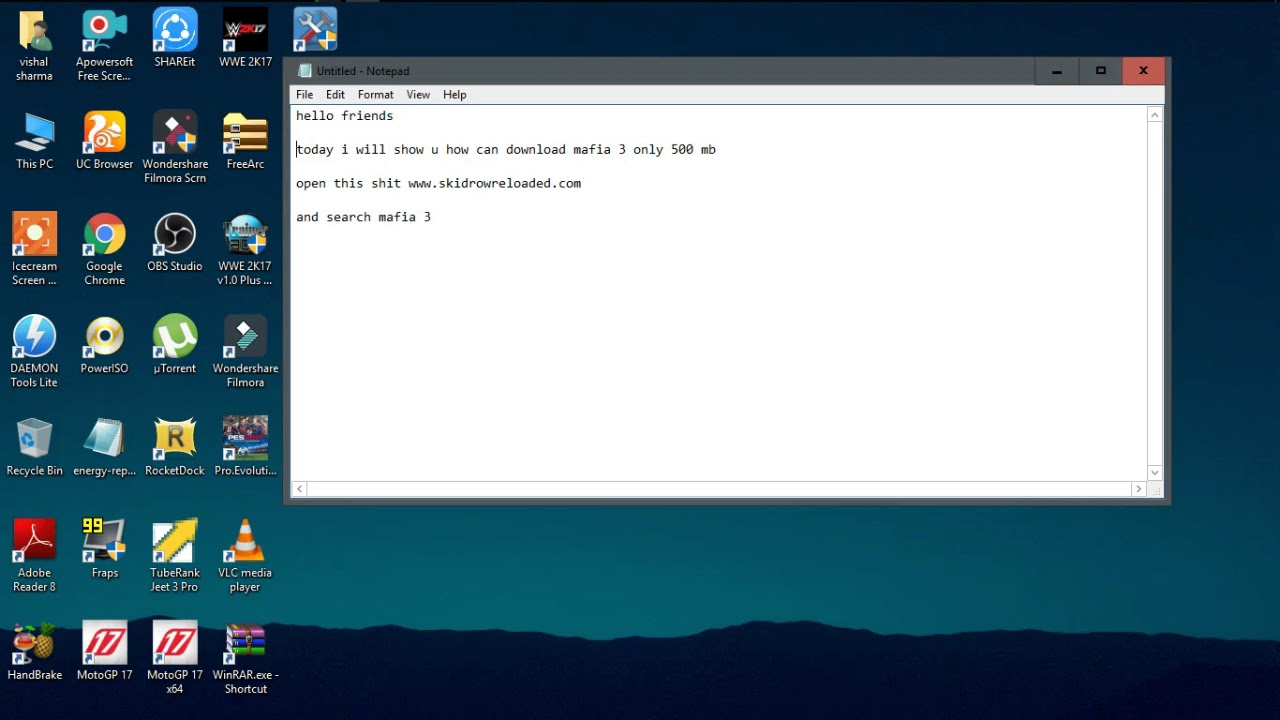Click the horizontal scrollbar left arrow
Image resolution: width=1280 pixels, height=720 pixels.
click(x=300, y=489)
